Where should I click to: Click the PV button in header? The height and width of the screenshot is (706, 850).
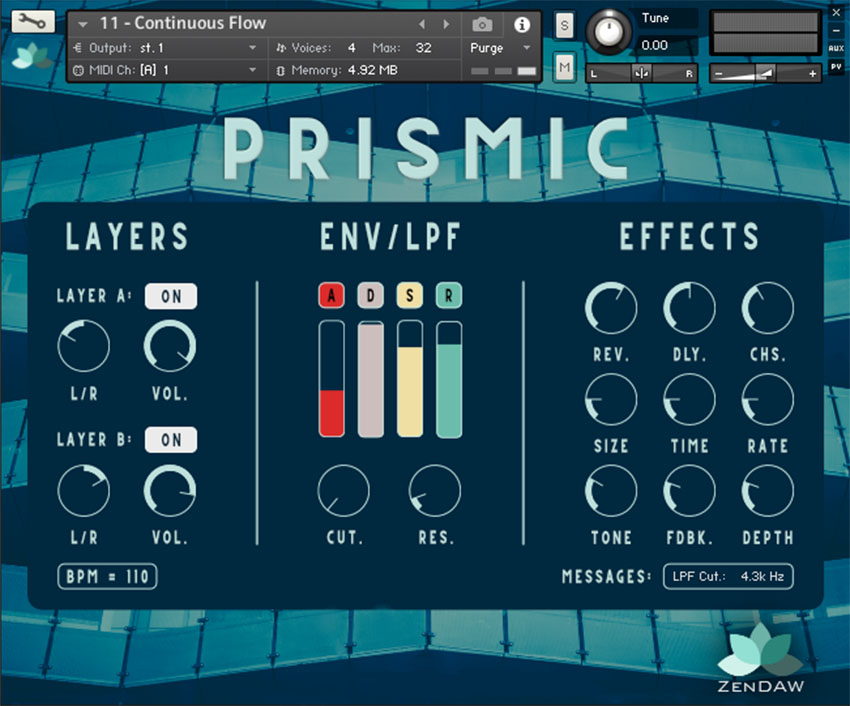(x=836, y=67)
